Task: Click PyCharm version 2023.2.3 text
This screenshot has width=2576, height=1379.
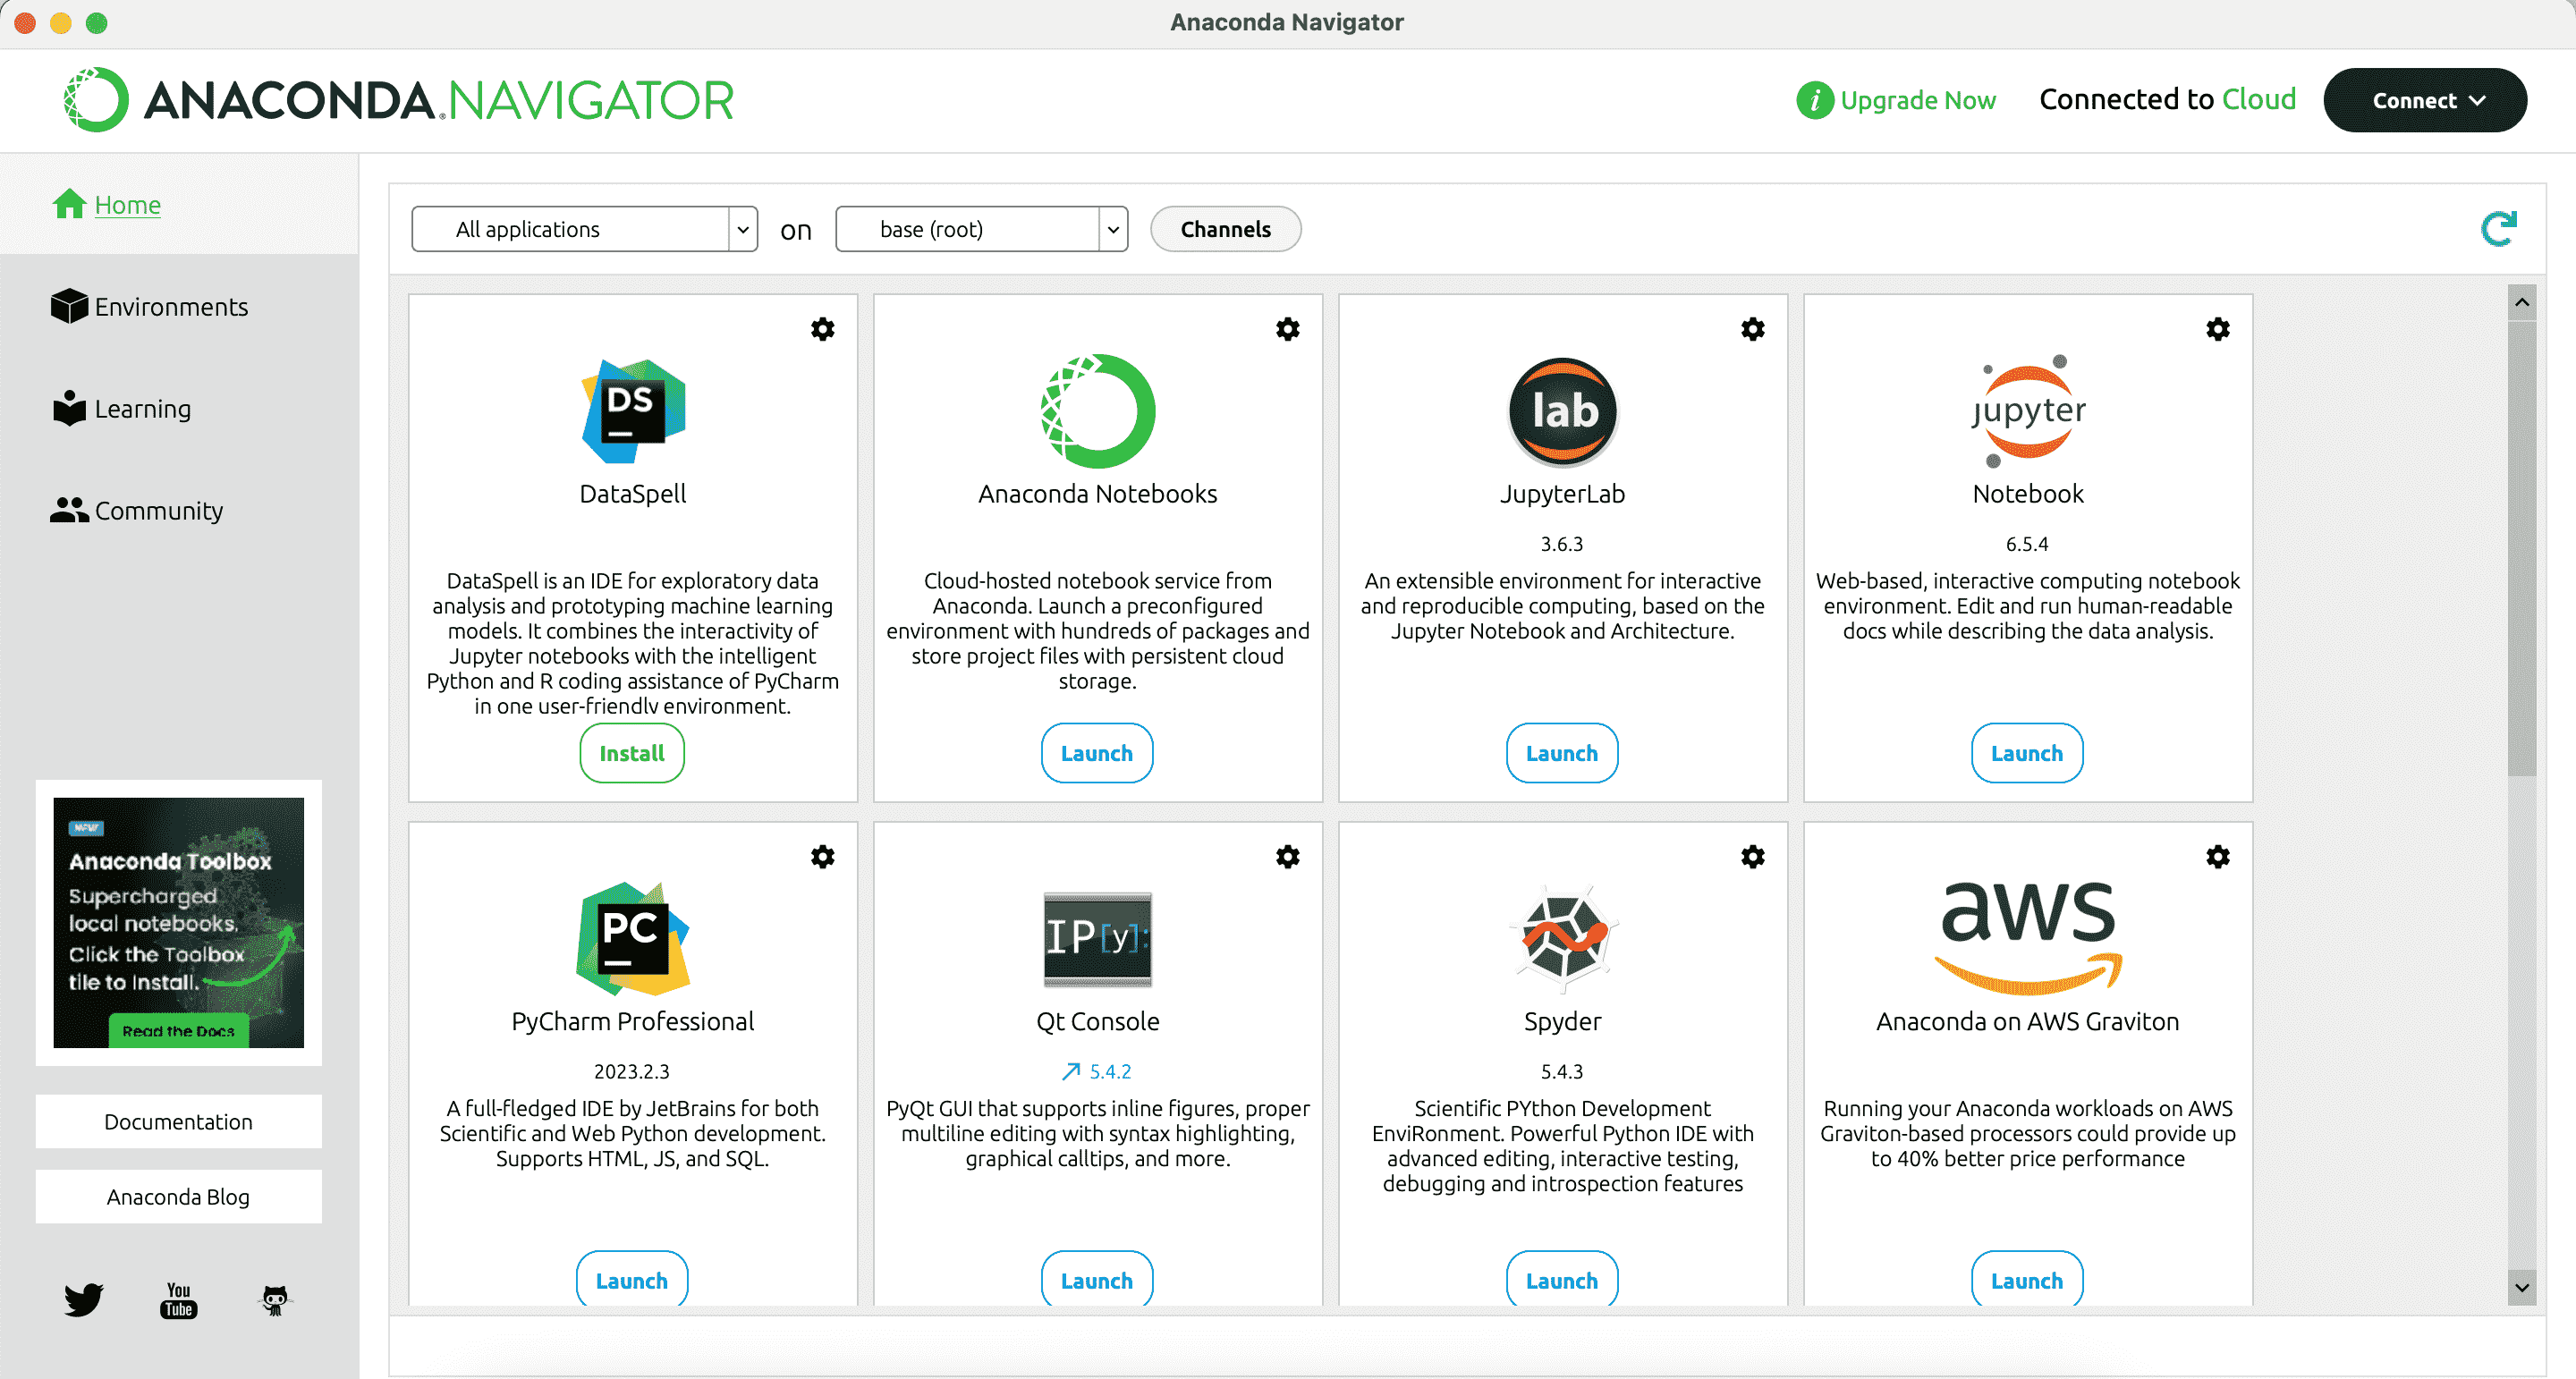Action: click(x=632, y=1071)
